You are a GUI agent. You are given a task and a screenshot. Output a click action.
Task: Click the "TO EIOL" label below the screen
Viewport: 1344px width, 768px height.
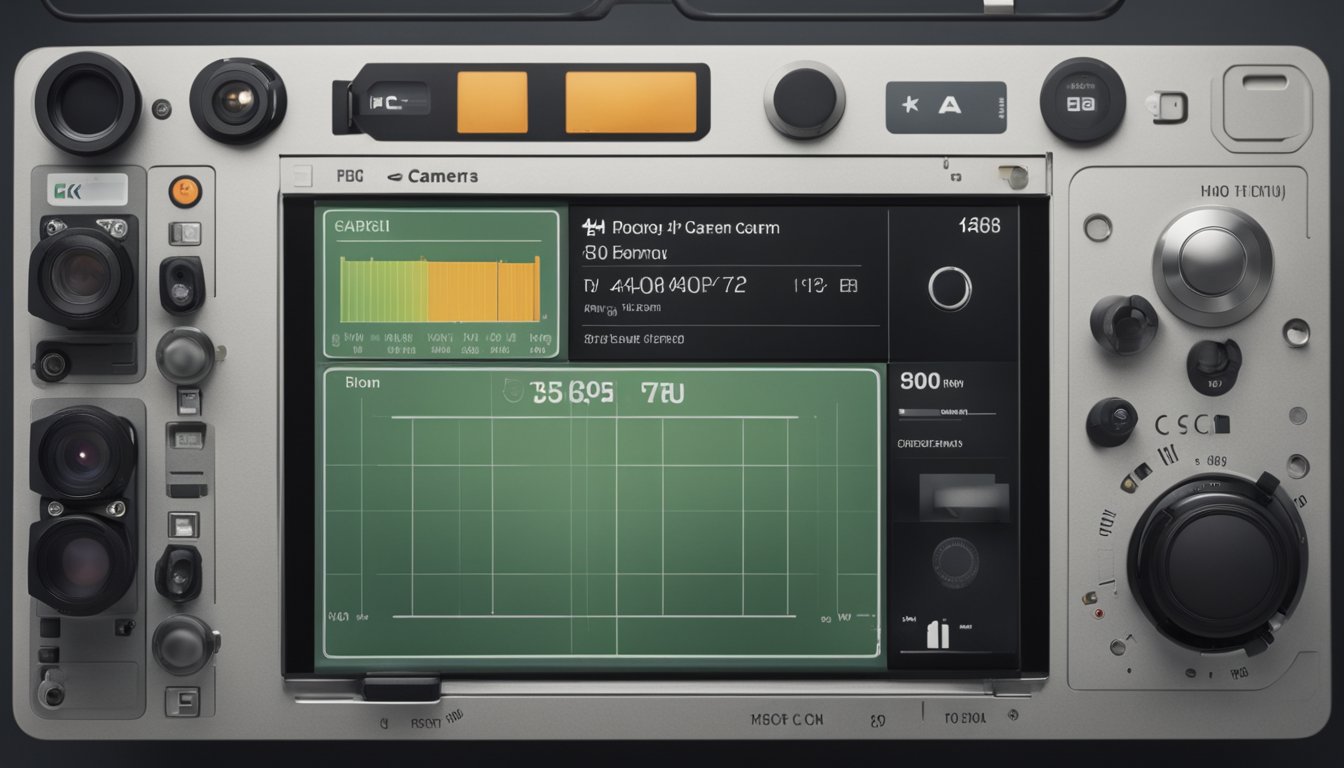(x=965, y=717)
